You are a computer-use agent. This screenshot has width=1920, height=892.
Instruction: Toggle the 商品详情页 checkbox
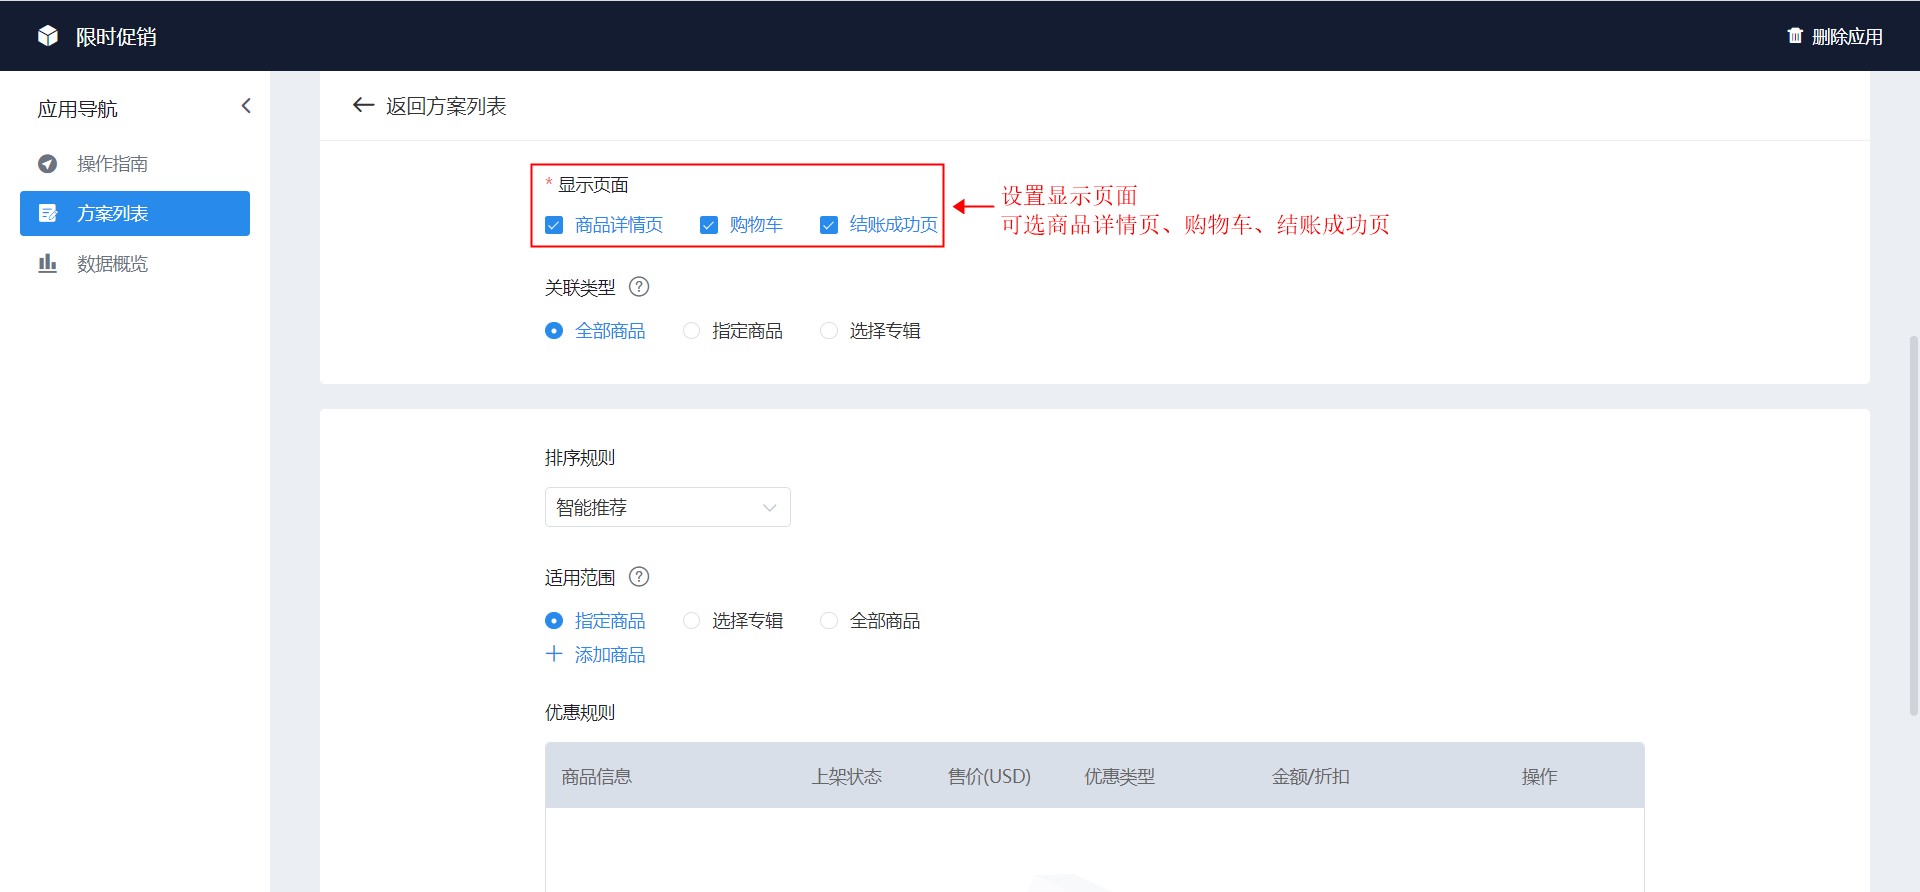(x=554, y=225)
